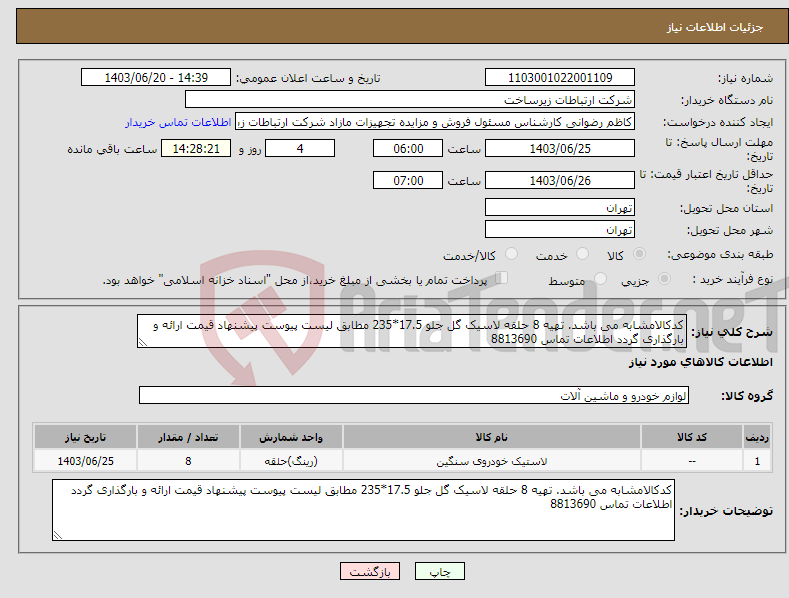The width and height of the screenshot is (789, 598).
Task: Click the price validity date 1403/06/26 field
Action: [560, 180]
